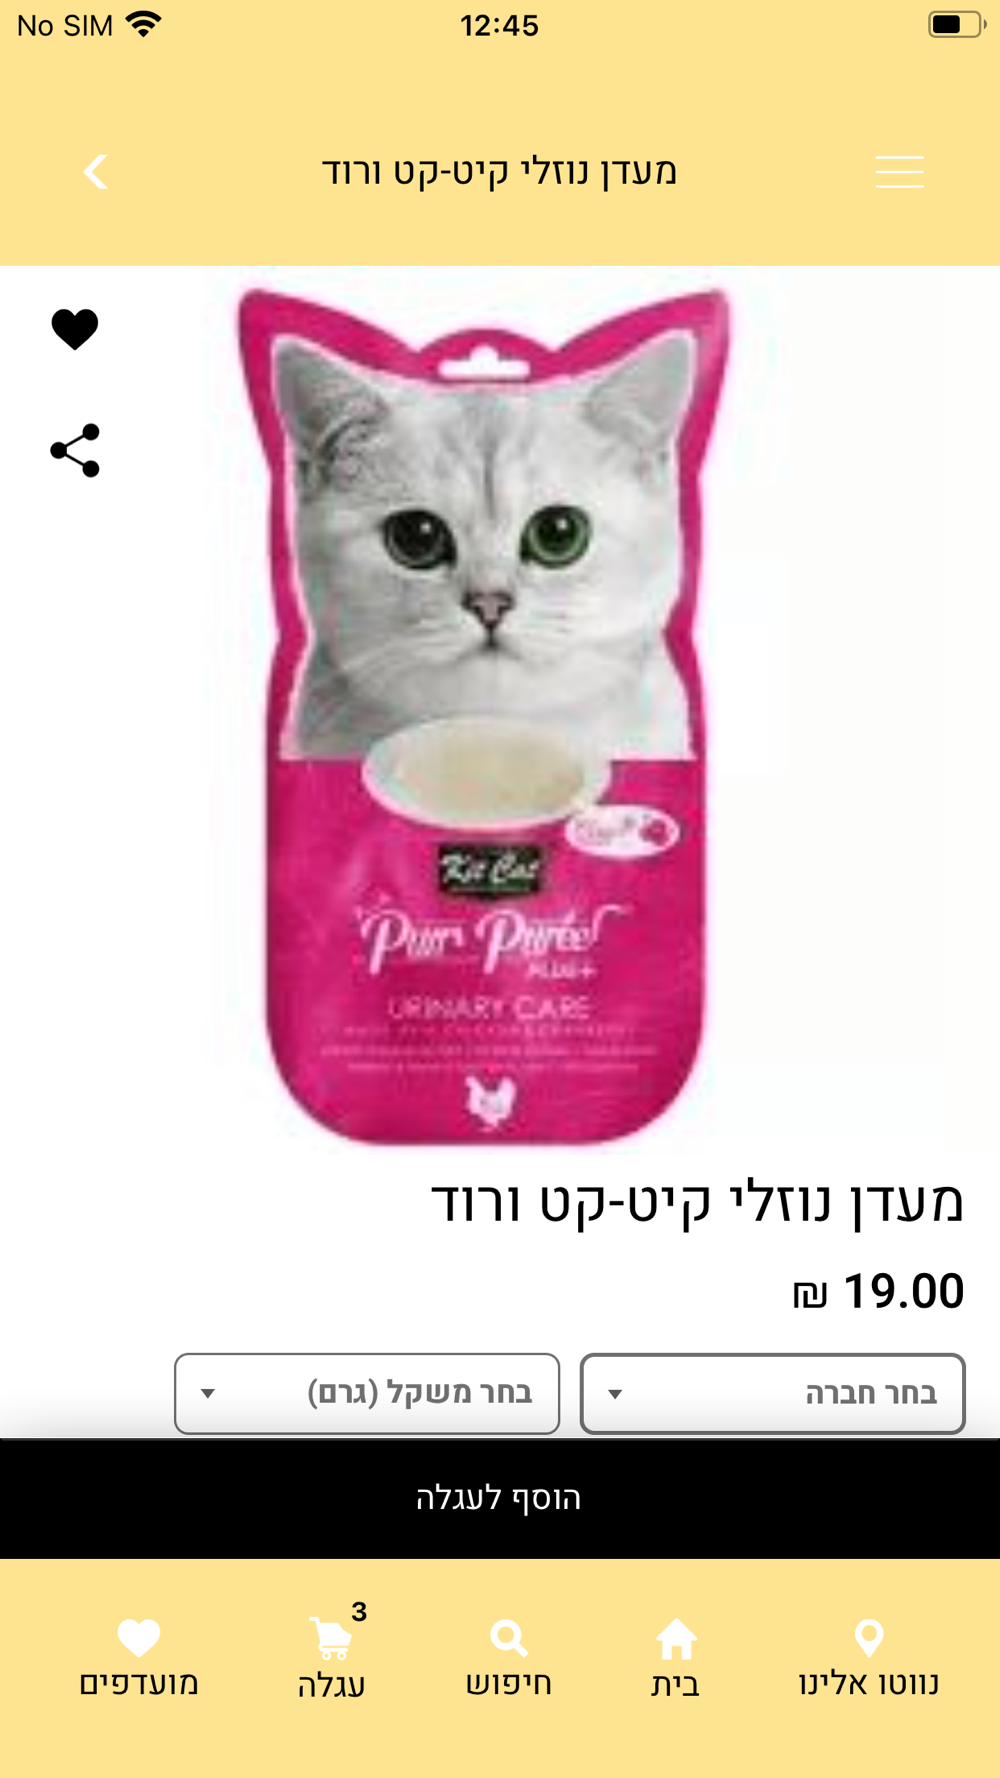
Task: Click the arrow of the company selector
Action: (x=615, y=1394)
